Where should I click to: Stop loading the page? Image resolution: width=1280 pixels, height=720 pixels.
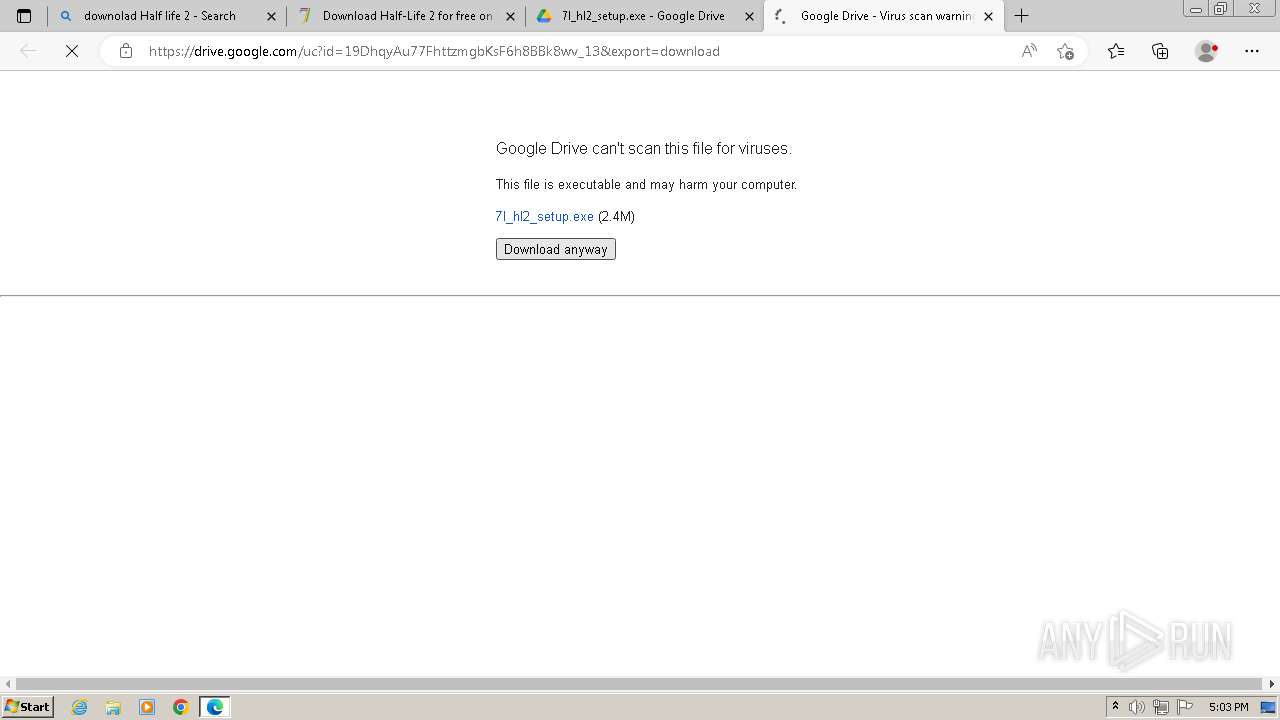(72, 51)
